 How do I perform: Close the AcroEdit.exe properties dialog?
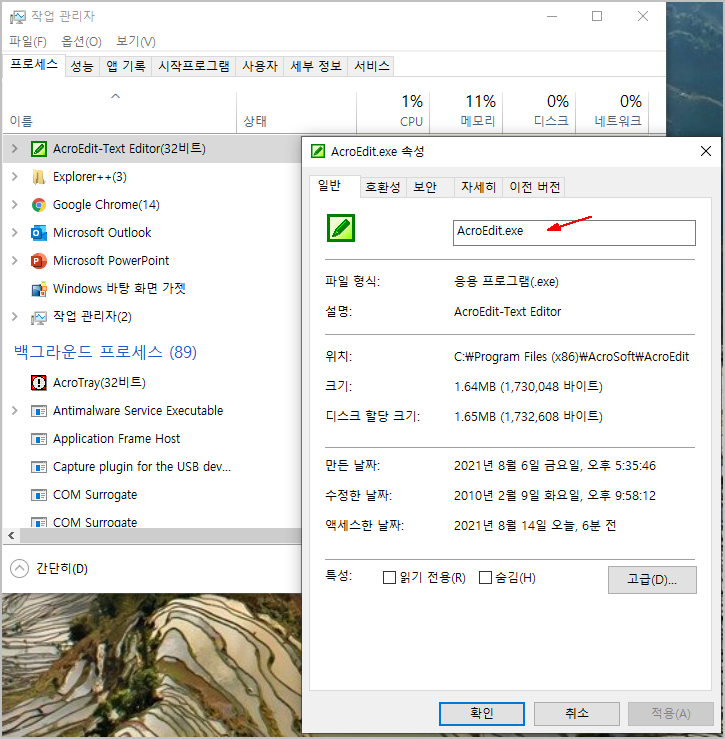click(706, 151)
